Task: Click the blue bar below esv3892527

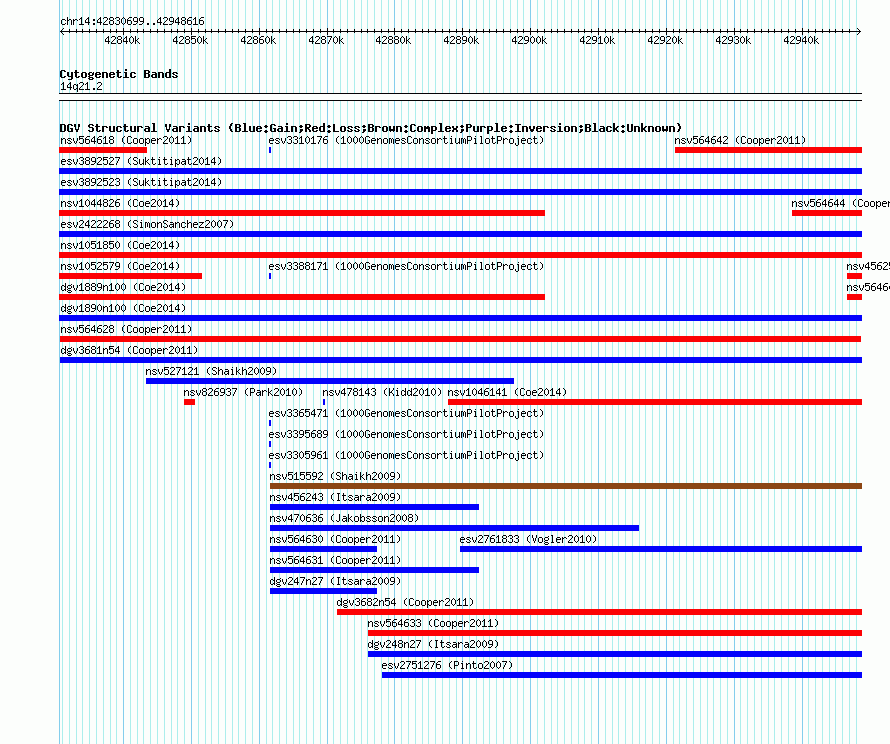Action: point(460,171)
